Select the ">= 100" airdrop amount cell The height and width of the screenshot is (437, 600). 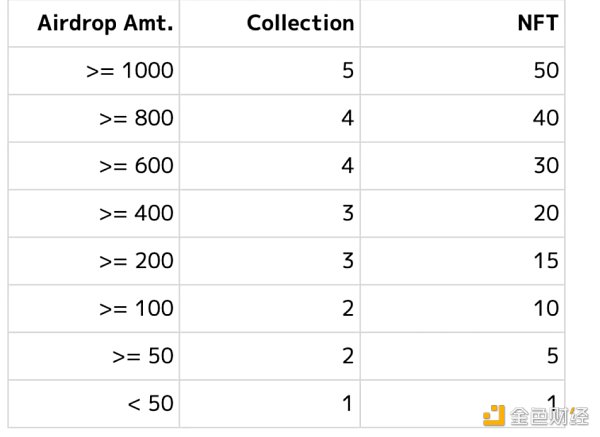(x=137, y=308)
